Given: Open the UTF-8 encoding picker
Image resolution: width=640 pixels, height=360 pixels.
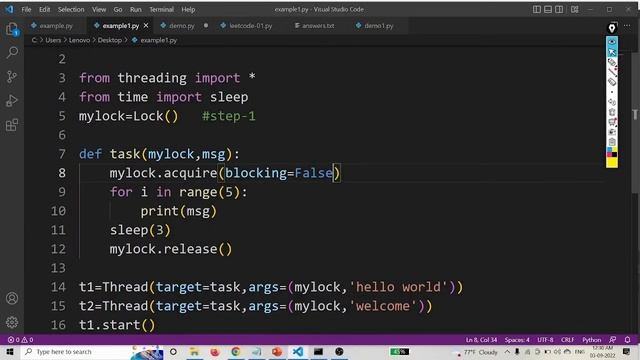Looking at the screenshot, I should [x=545, y=340].
